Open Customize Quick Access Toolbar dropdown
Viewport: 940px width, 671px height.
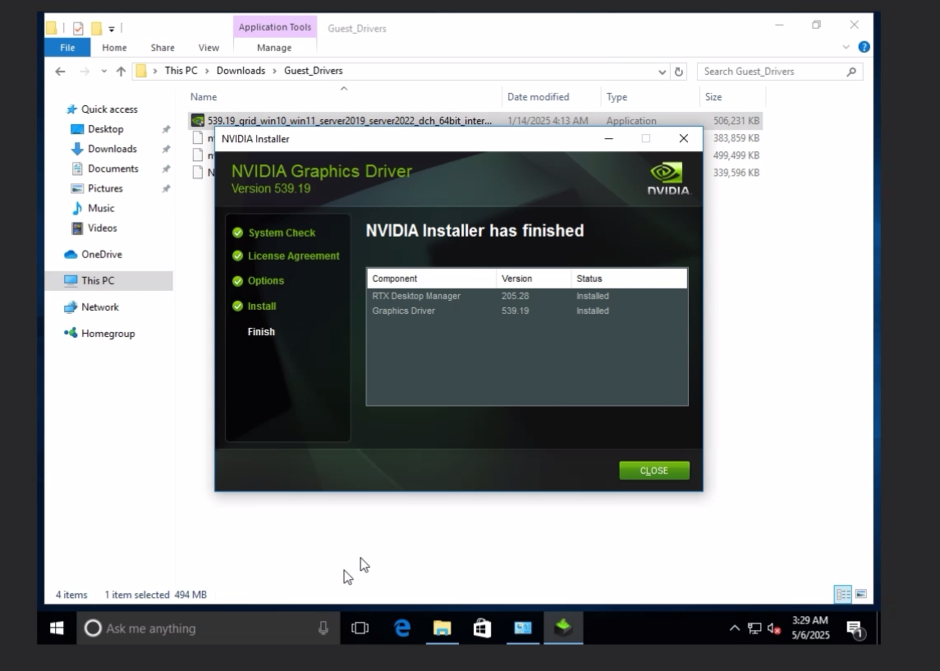click(x=112, y=29)
